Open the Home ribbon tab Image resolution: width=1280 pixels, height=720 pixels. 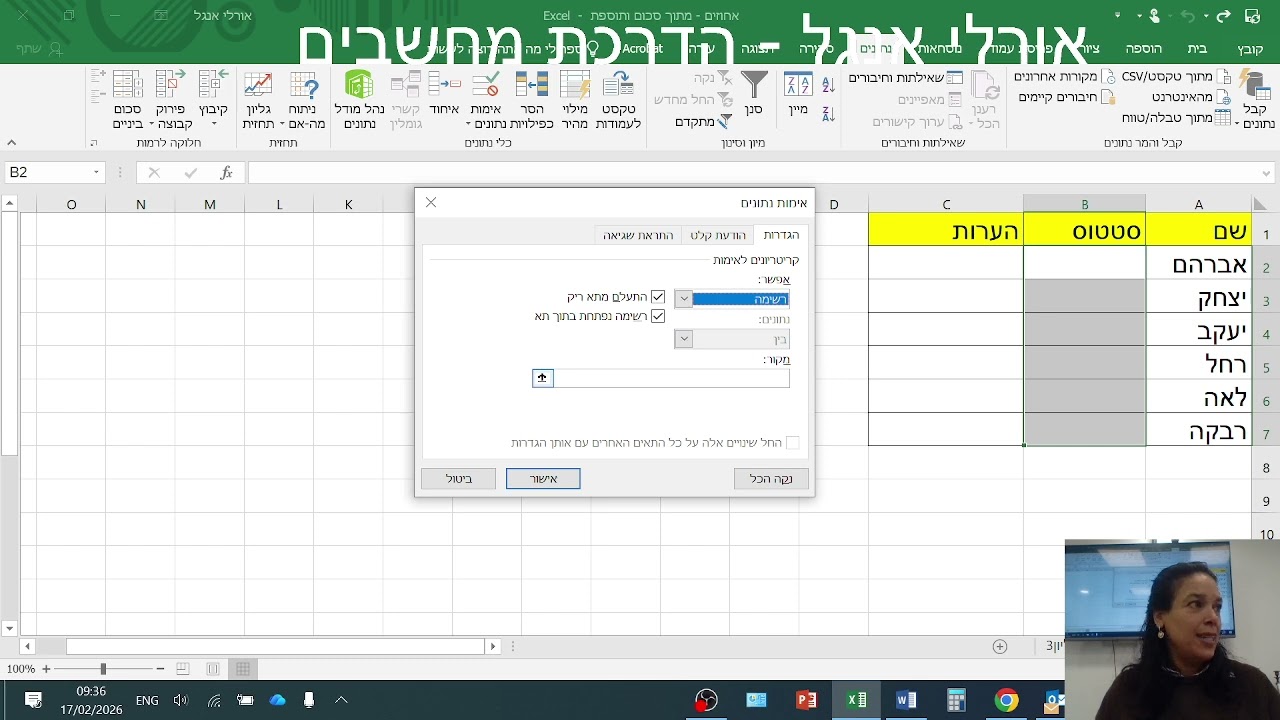(1197, 48)
